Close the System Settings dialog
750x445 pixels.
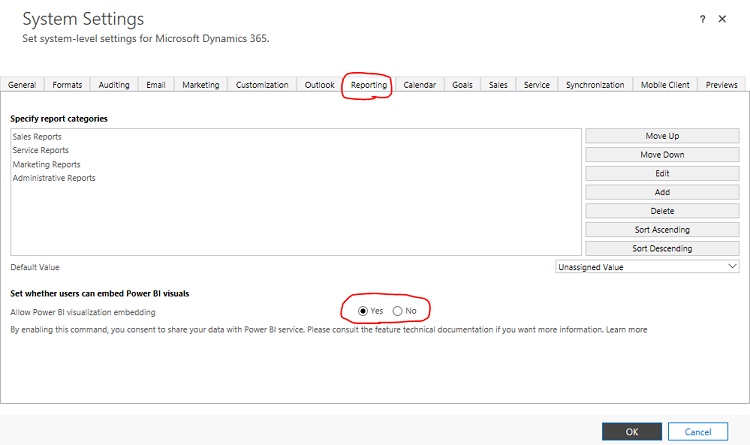(x=722, y=19)
